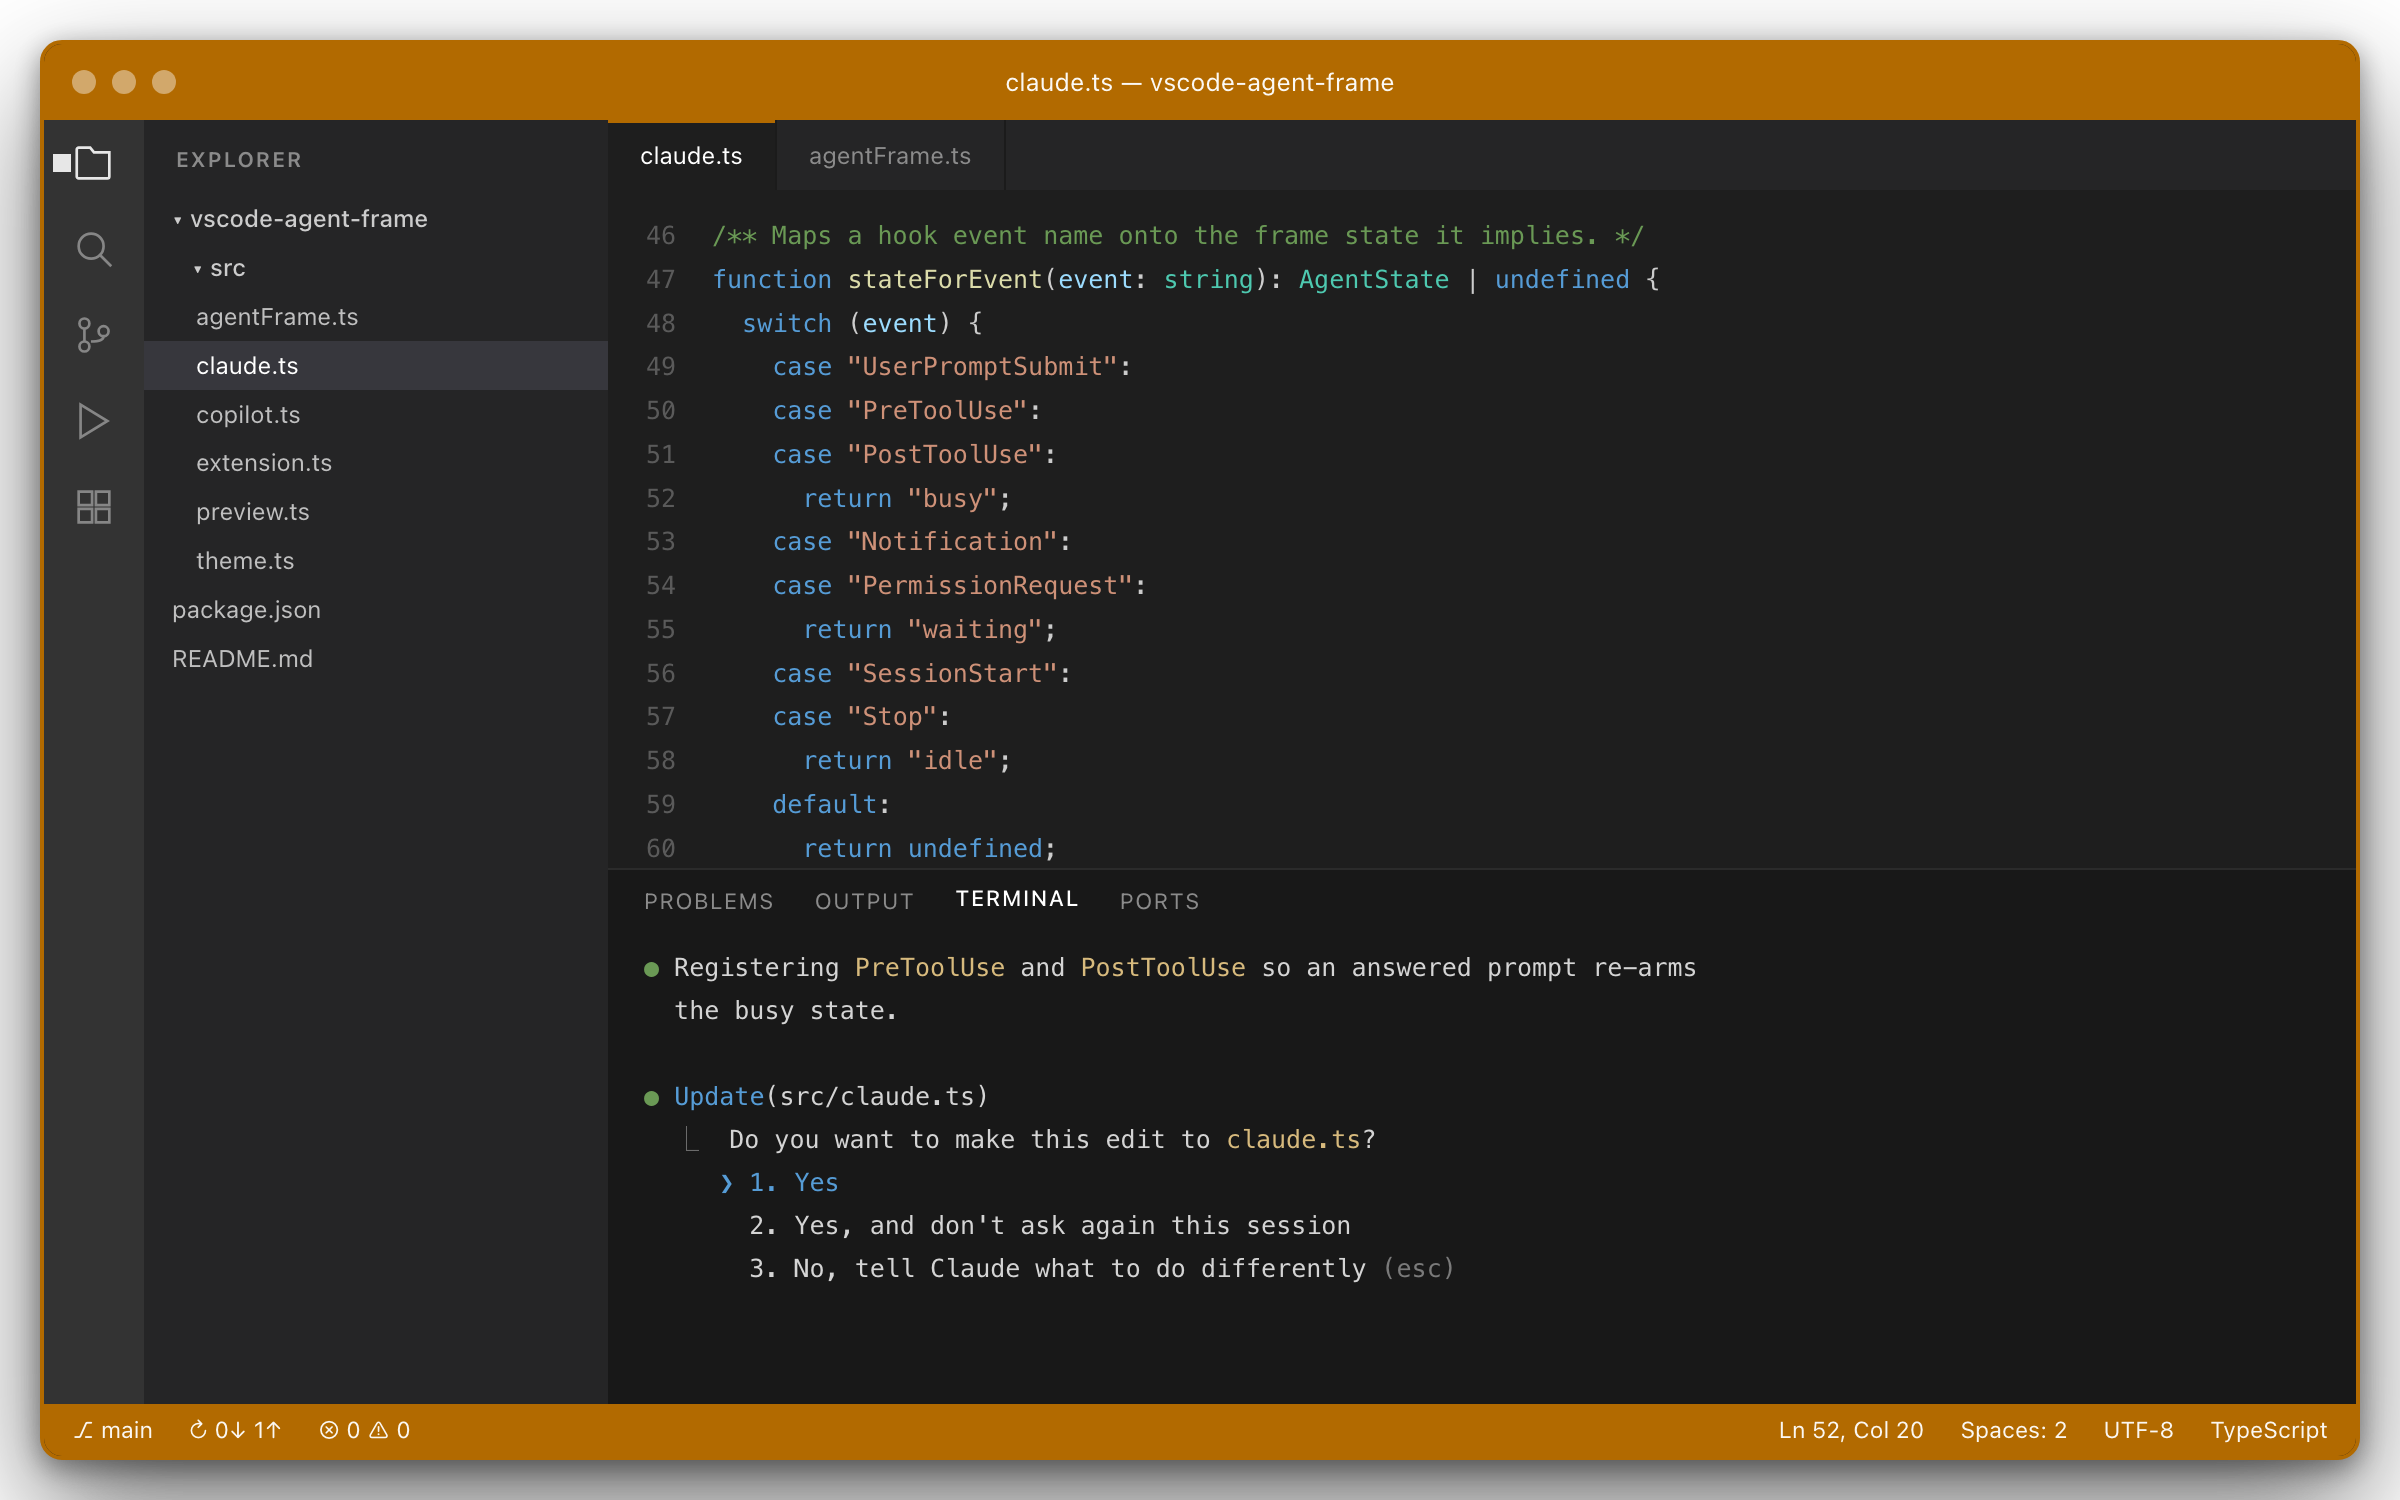Open the Search view icon
This screenshot has height=1500, width=2400.
[93, 249]
